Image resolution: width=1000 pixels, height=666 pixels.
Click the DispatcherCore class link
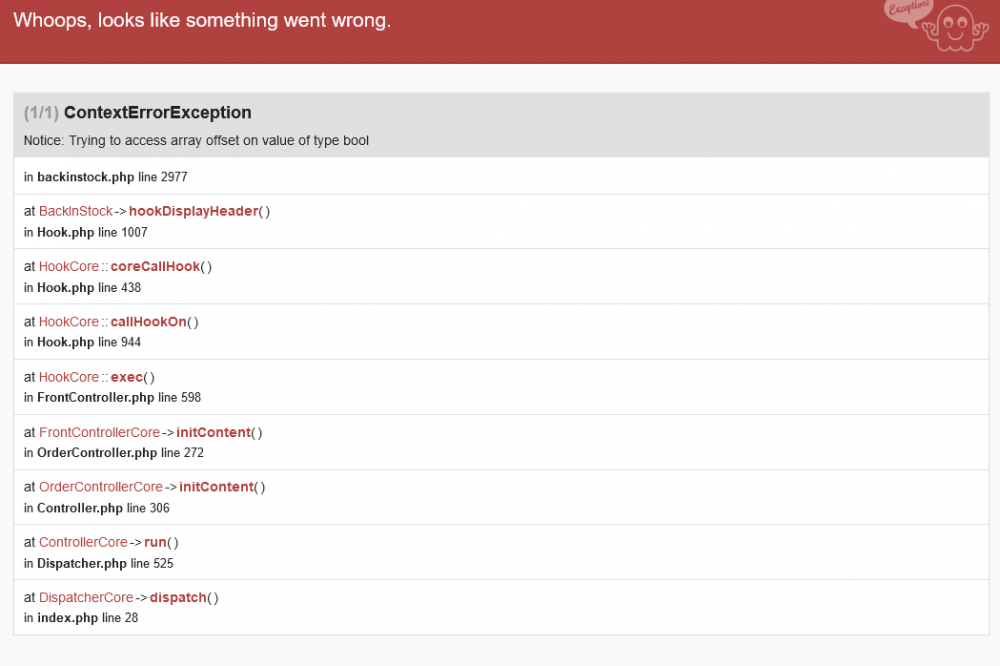point(86,597)
